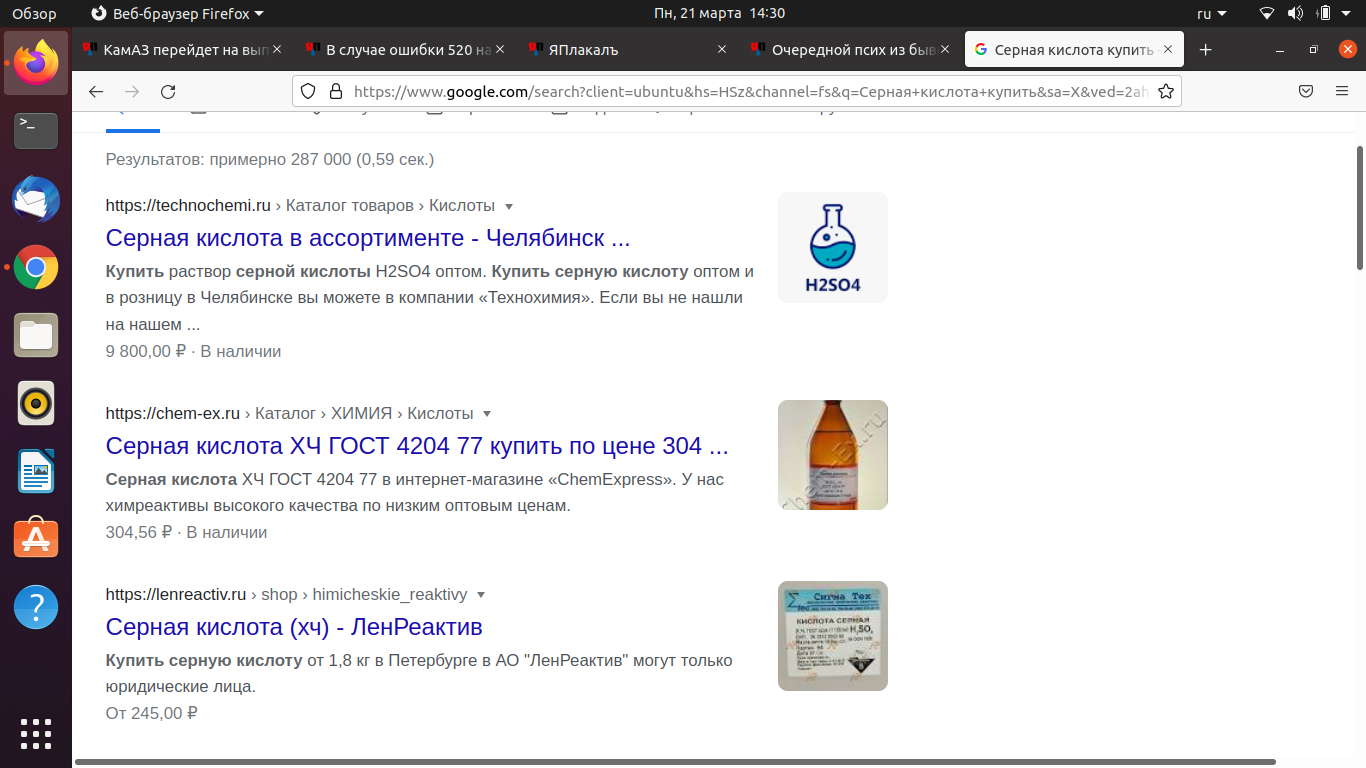Image resolution: width=1366 pixels, height=768 pixels.
Task: Click the vertical page scrollbar thumb
Action: pos(1359,208)
